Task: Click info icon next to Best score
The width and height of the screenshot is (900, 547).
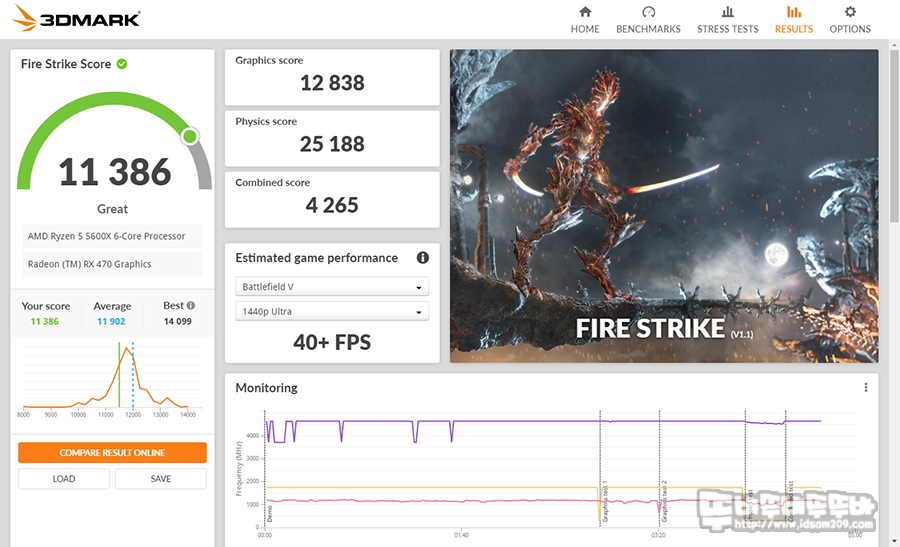Action: point(191,305)
